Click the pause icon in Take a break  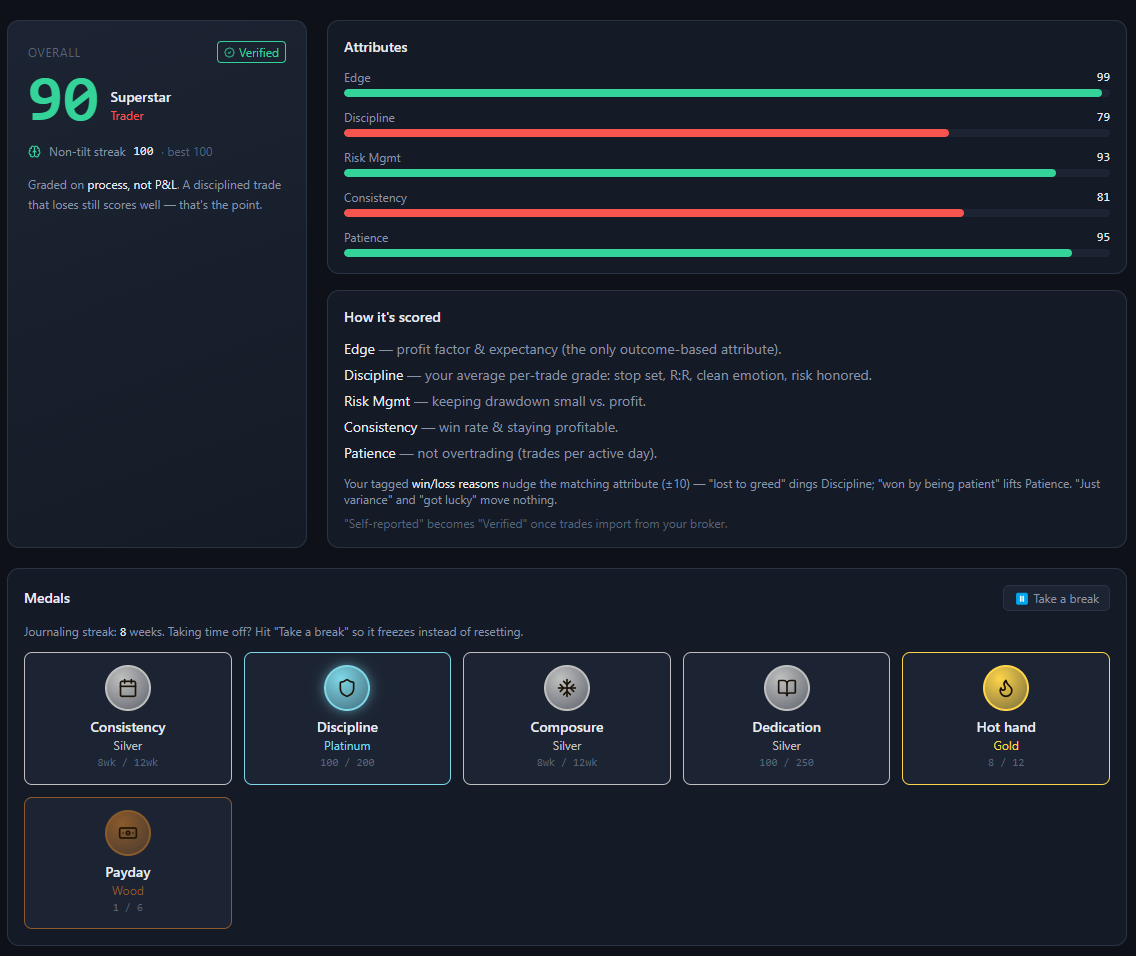1022,598
